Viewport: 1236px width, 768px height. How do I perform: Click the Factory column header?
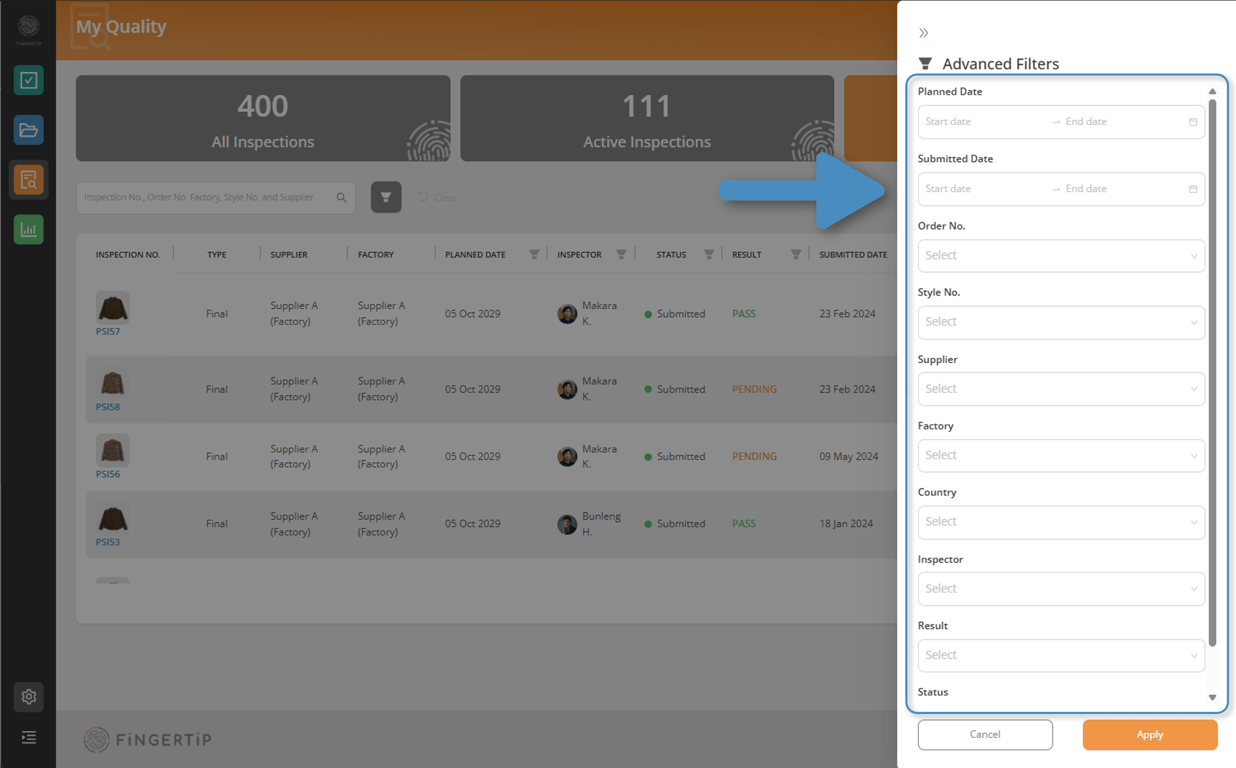pyautogui.click(x=376, y=255)
